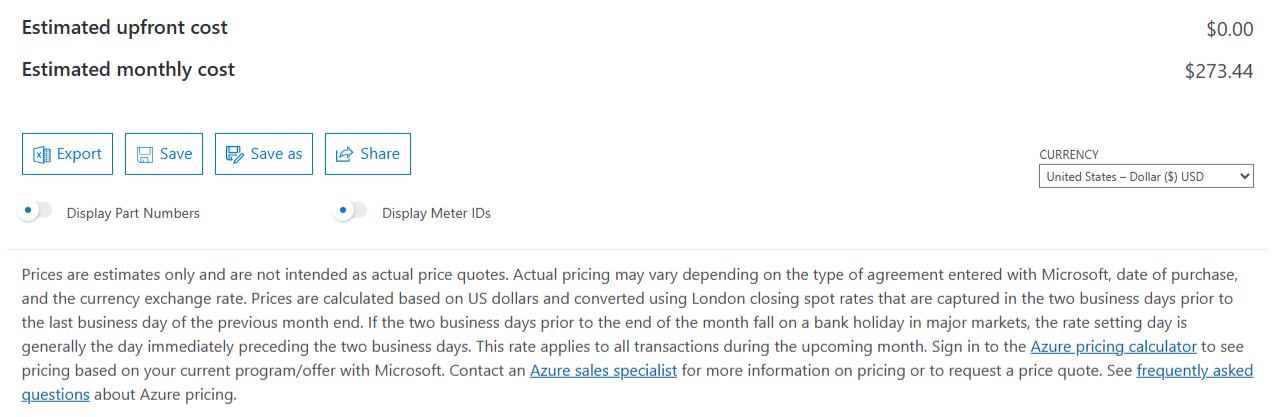
Task: Click the Estimated monthly cost heading
Action: [128, 70]
